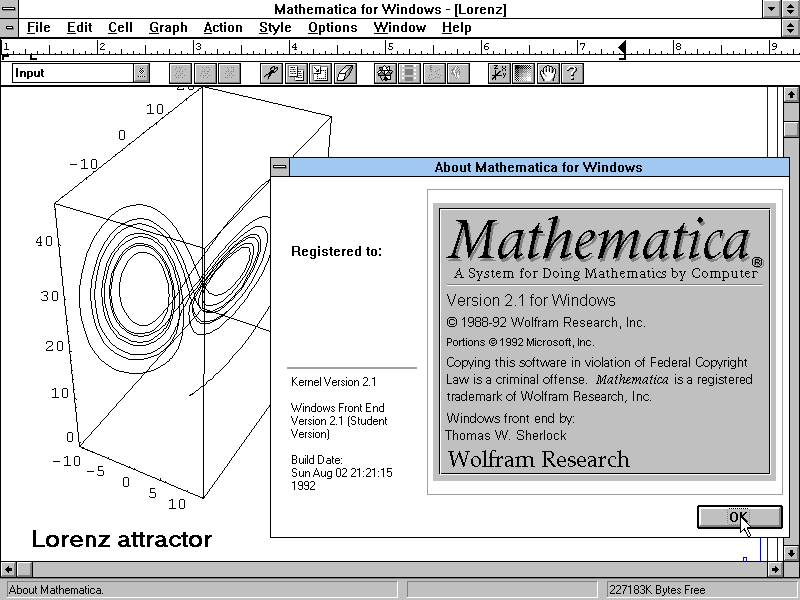
Task: Open the About dialog system menu box
Action: [280, 167]
